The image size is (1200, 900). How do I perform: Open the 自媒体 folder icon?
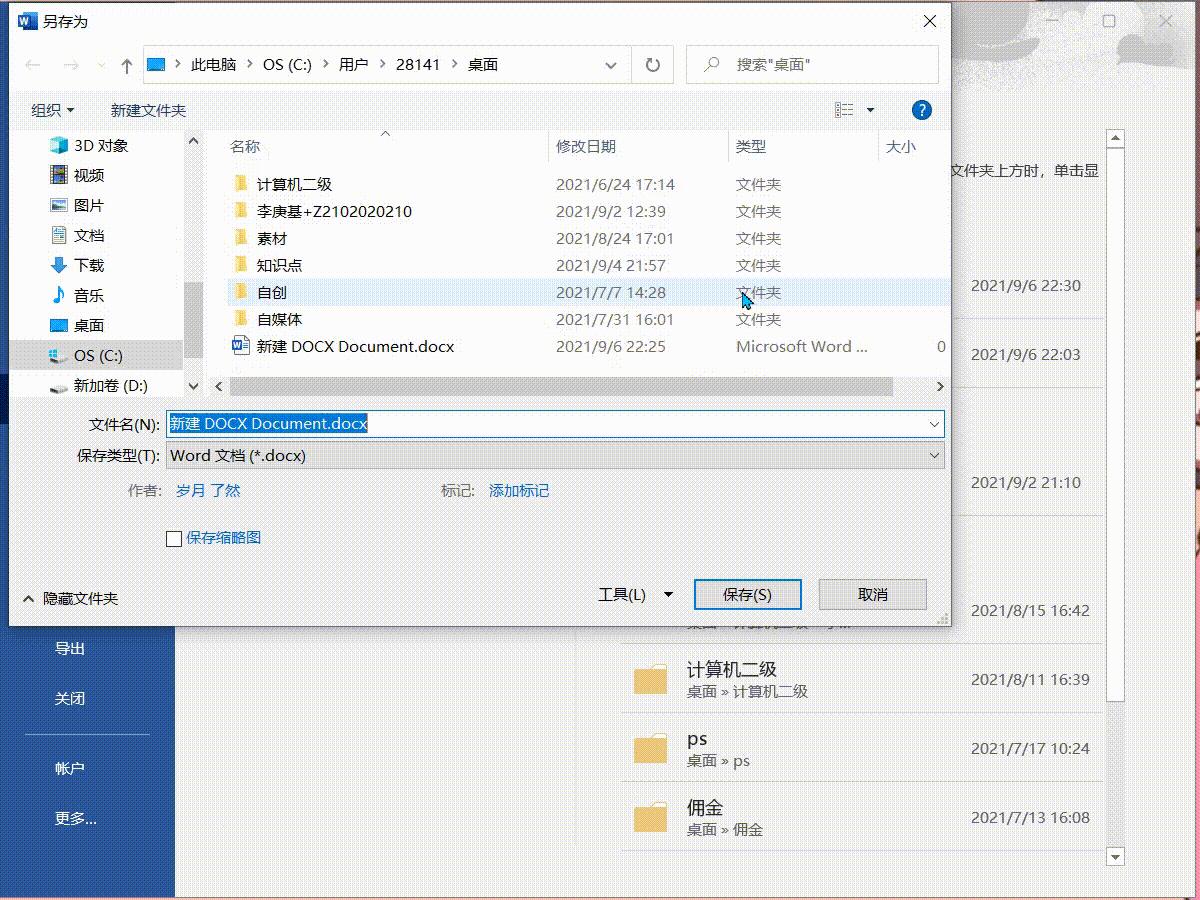click(x=240, y=319)
